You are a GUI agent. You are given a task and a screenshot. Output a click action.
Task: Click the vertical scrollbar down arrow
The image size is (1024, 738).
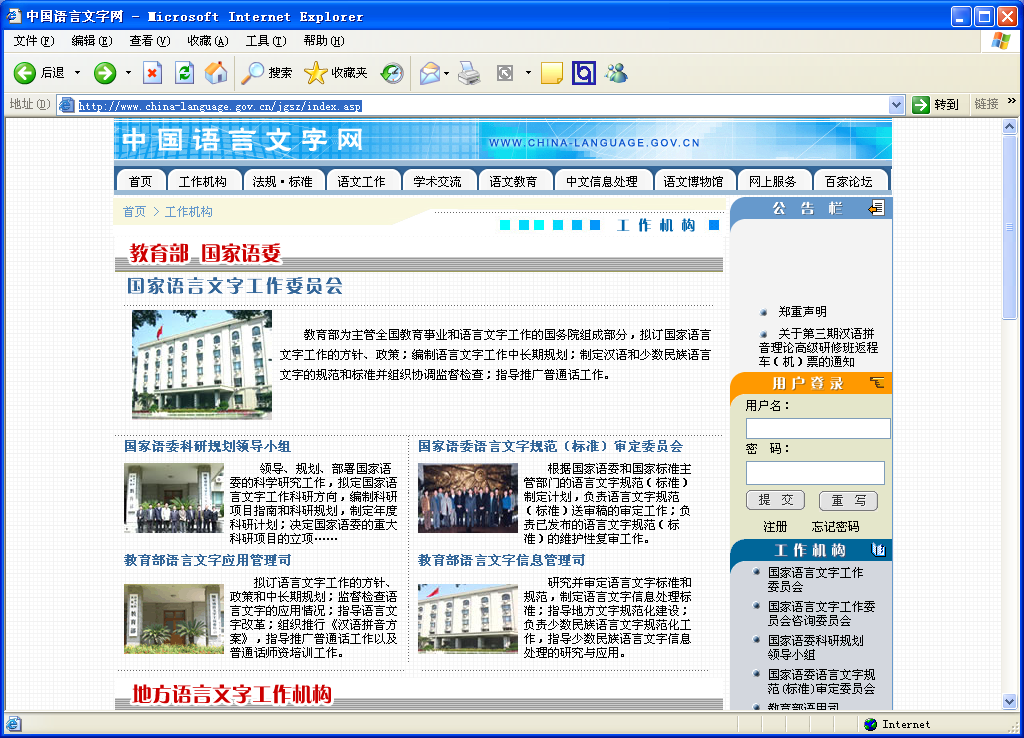pos(1010,702)
